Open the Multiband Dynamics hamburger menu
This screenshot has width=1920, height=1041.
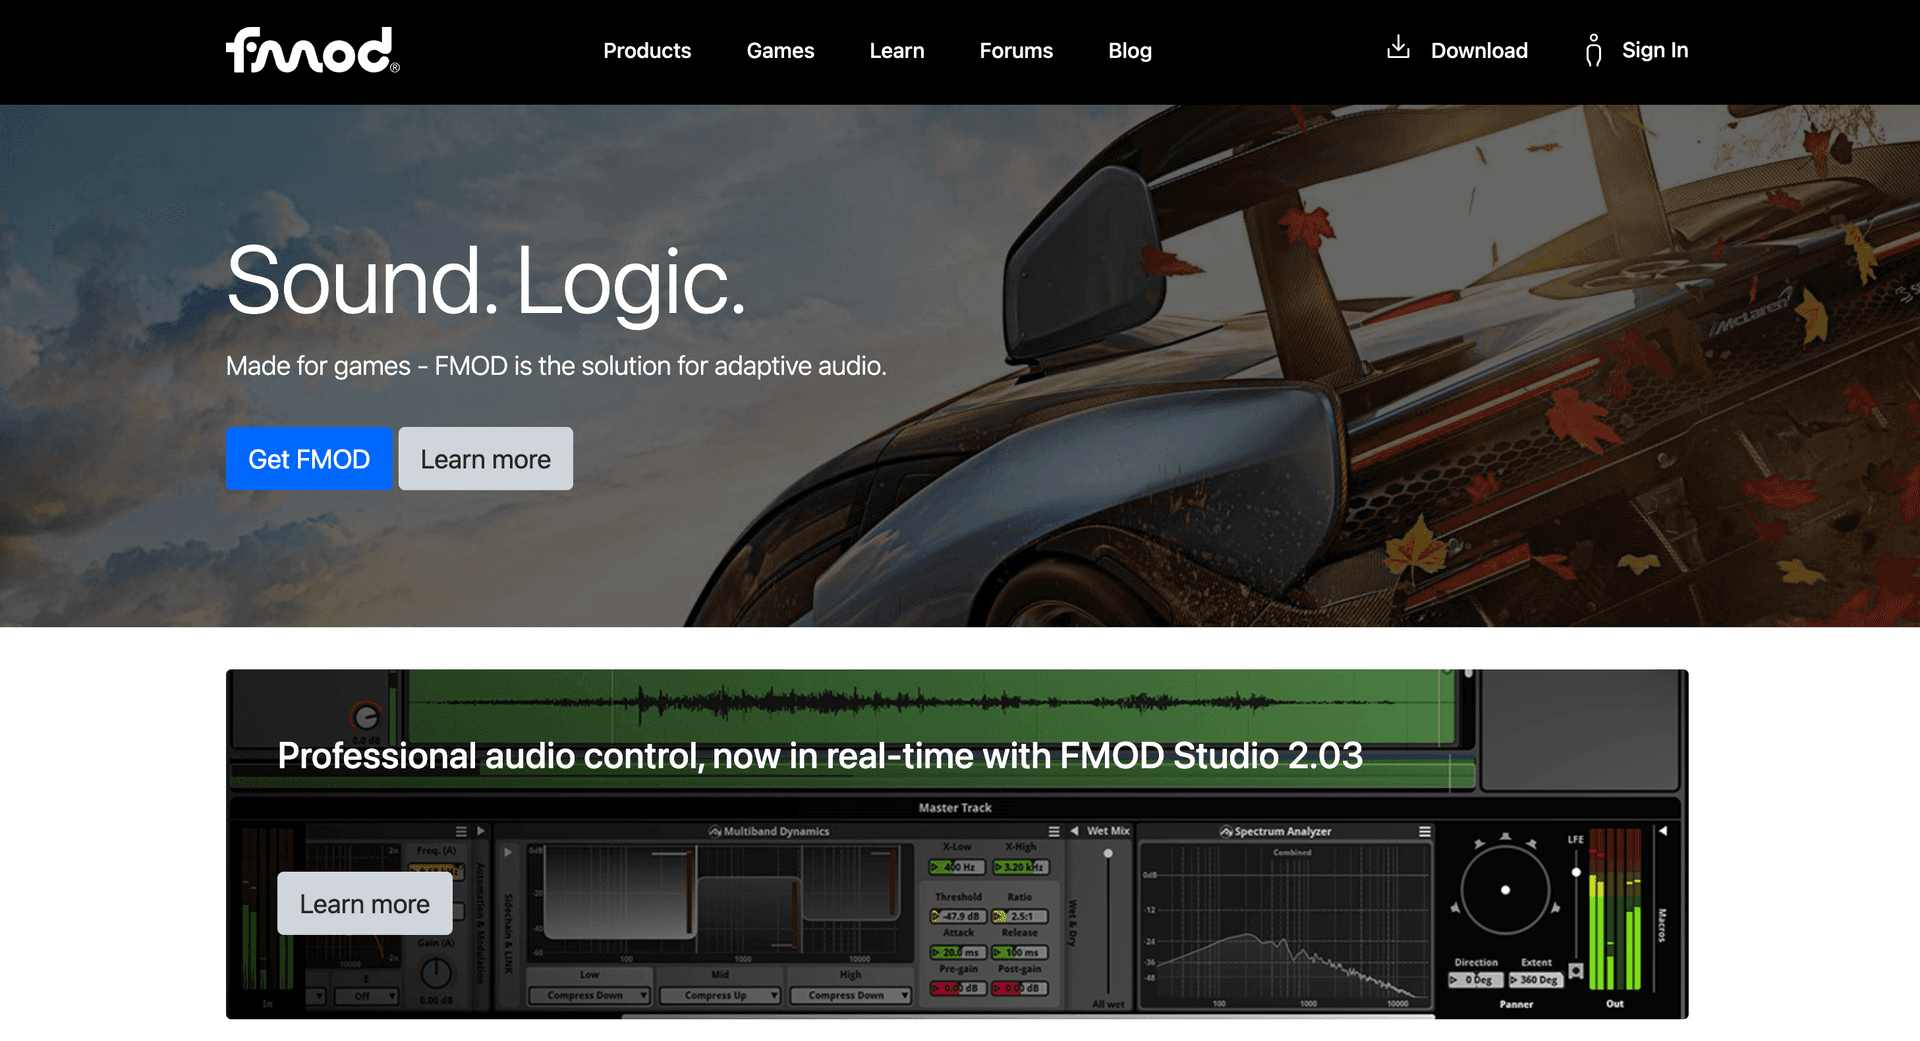pyautogui.click(x=1054, y=831)
